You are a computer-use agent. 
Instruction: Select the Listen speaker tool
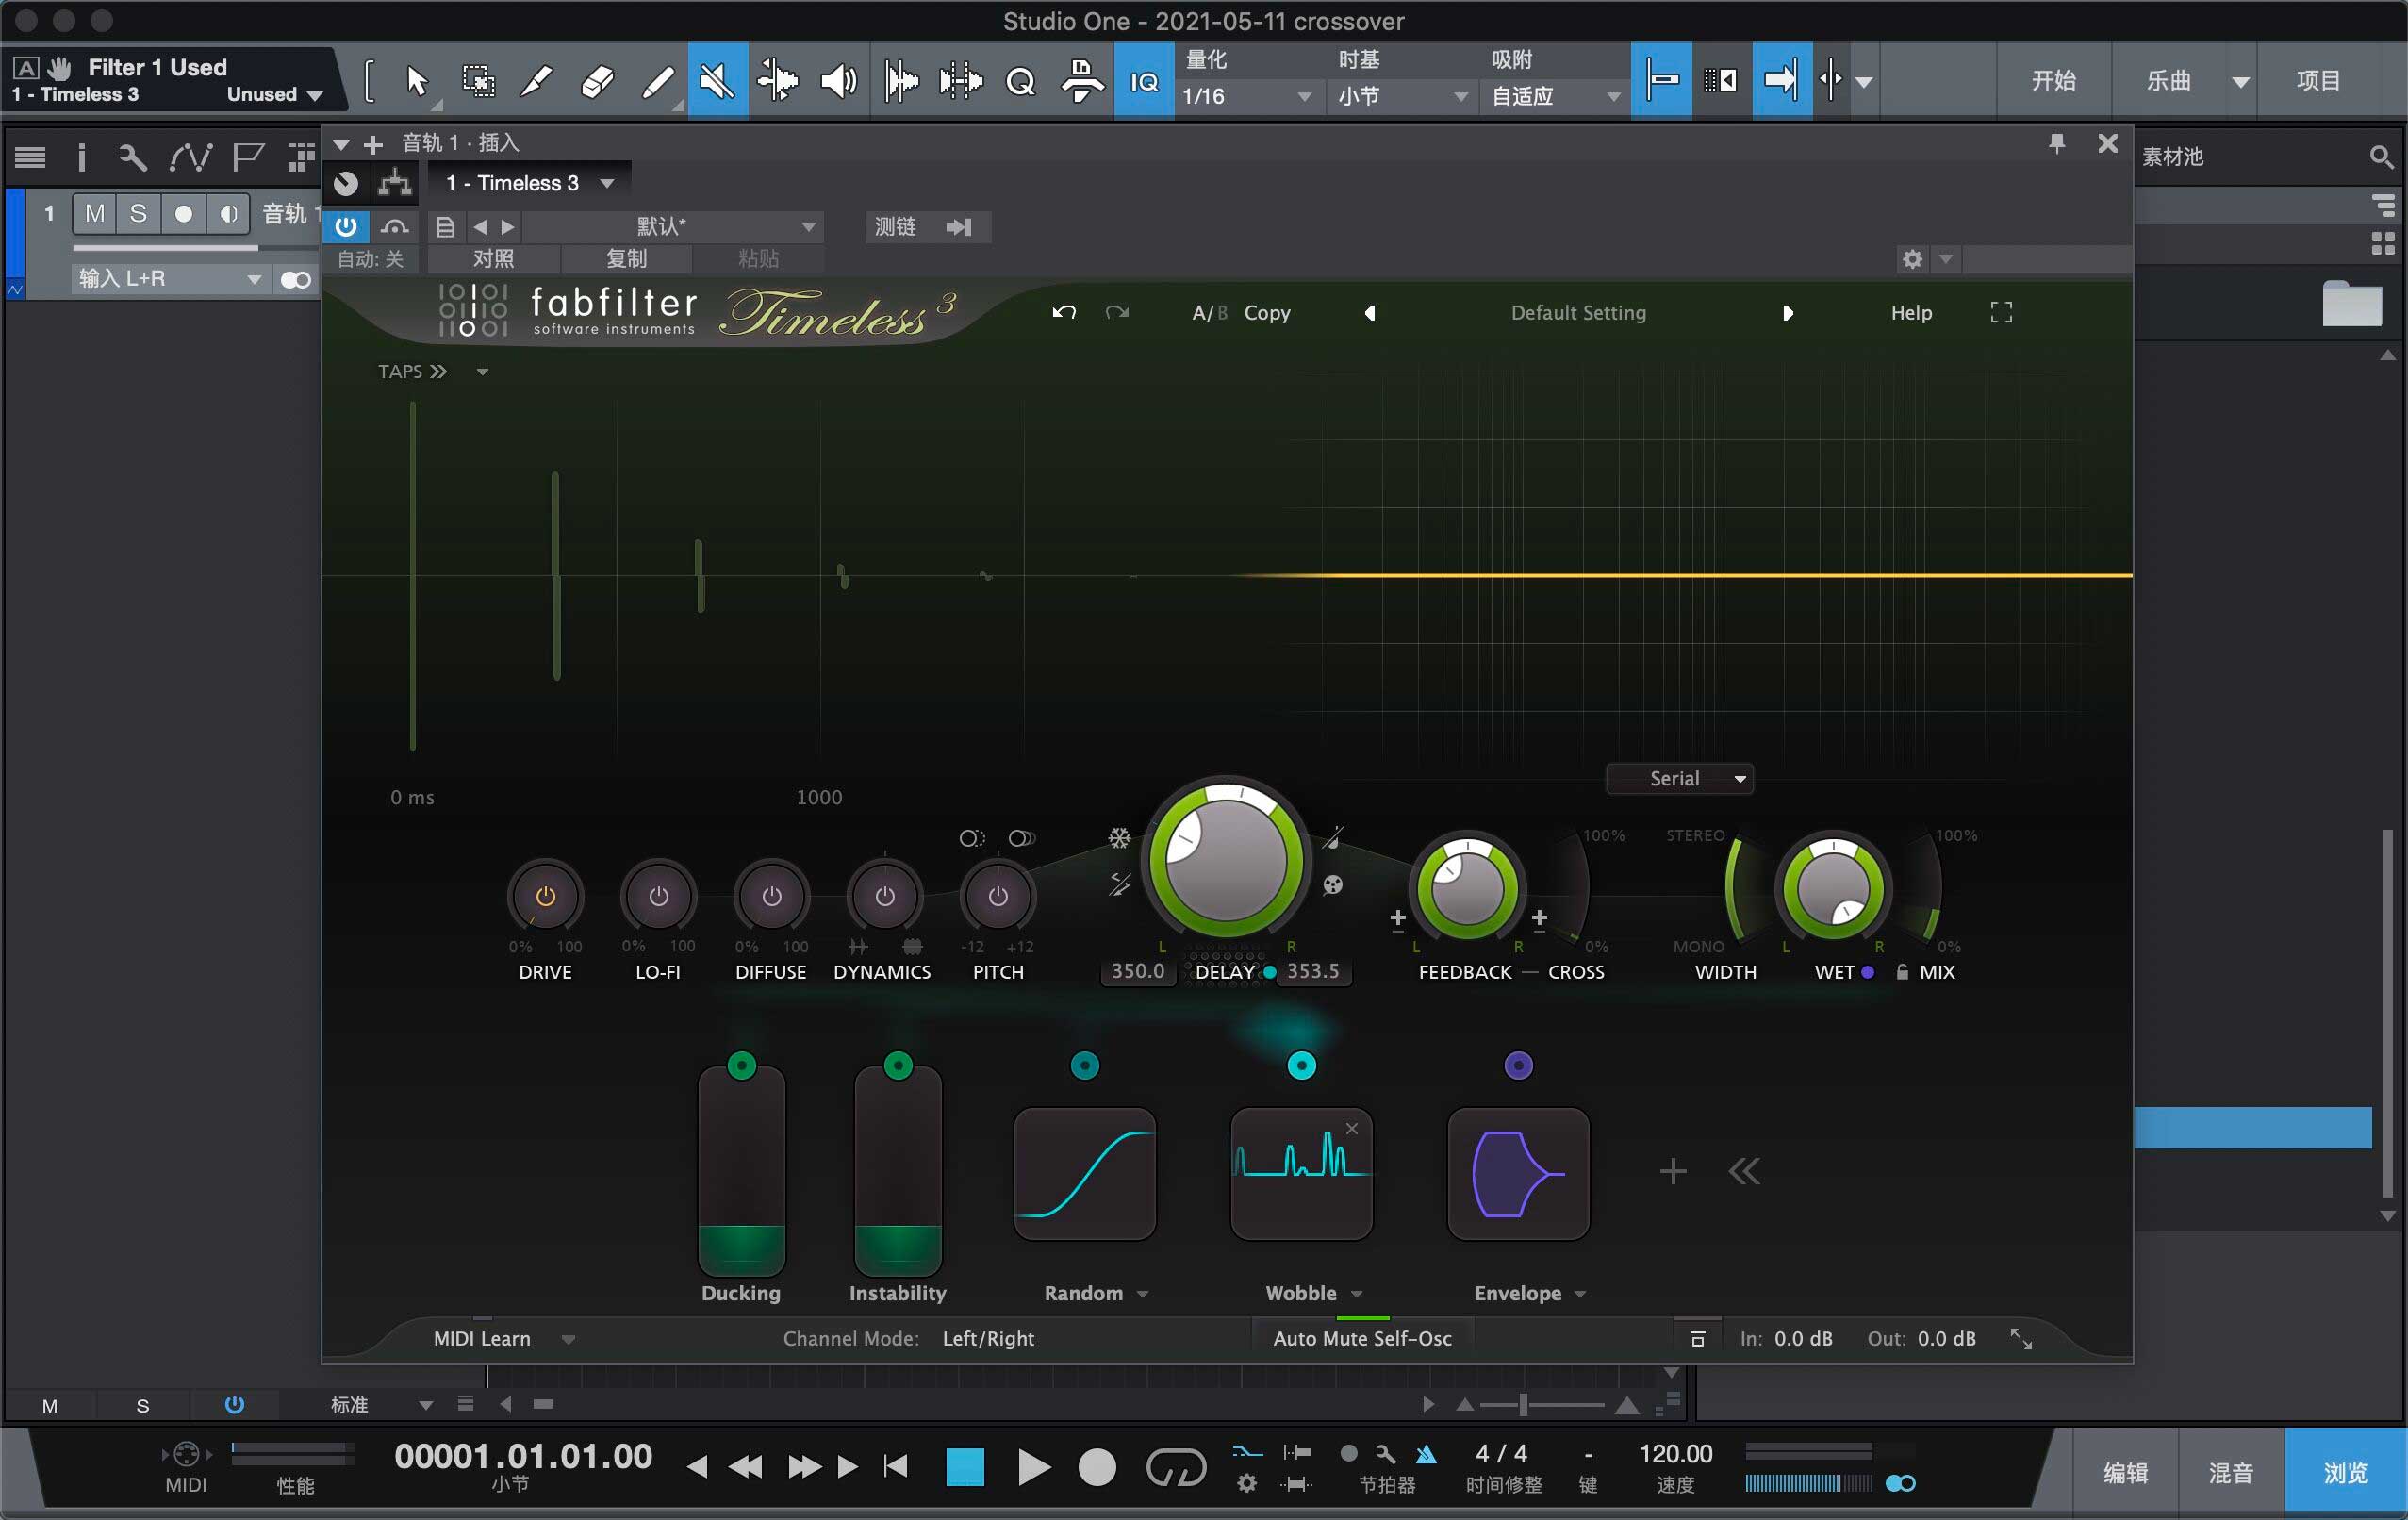tap(838, 80)
